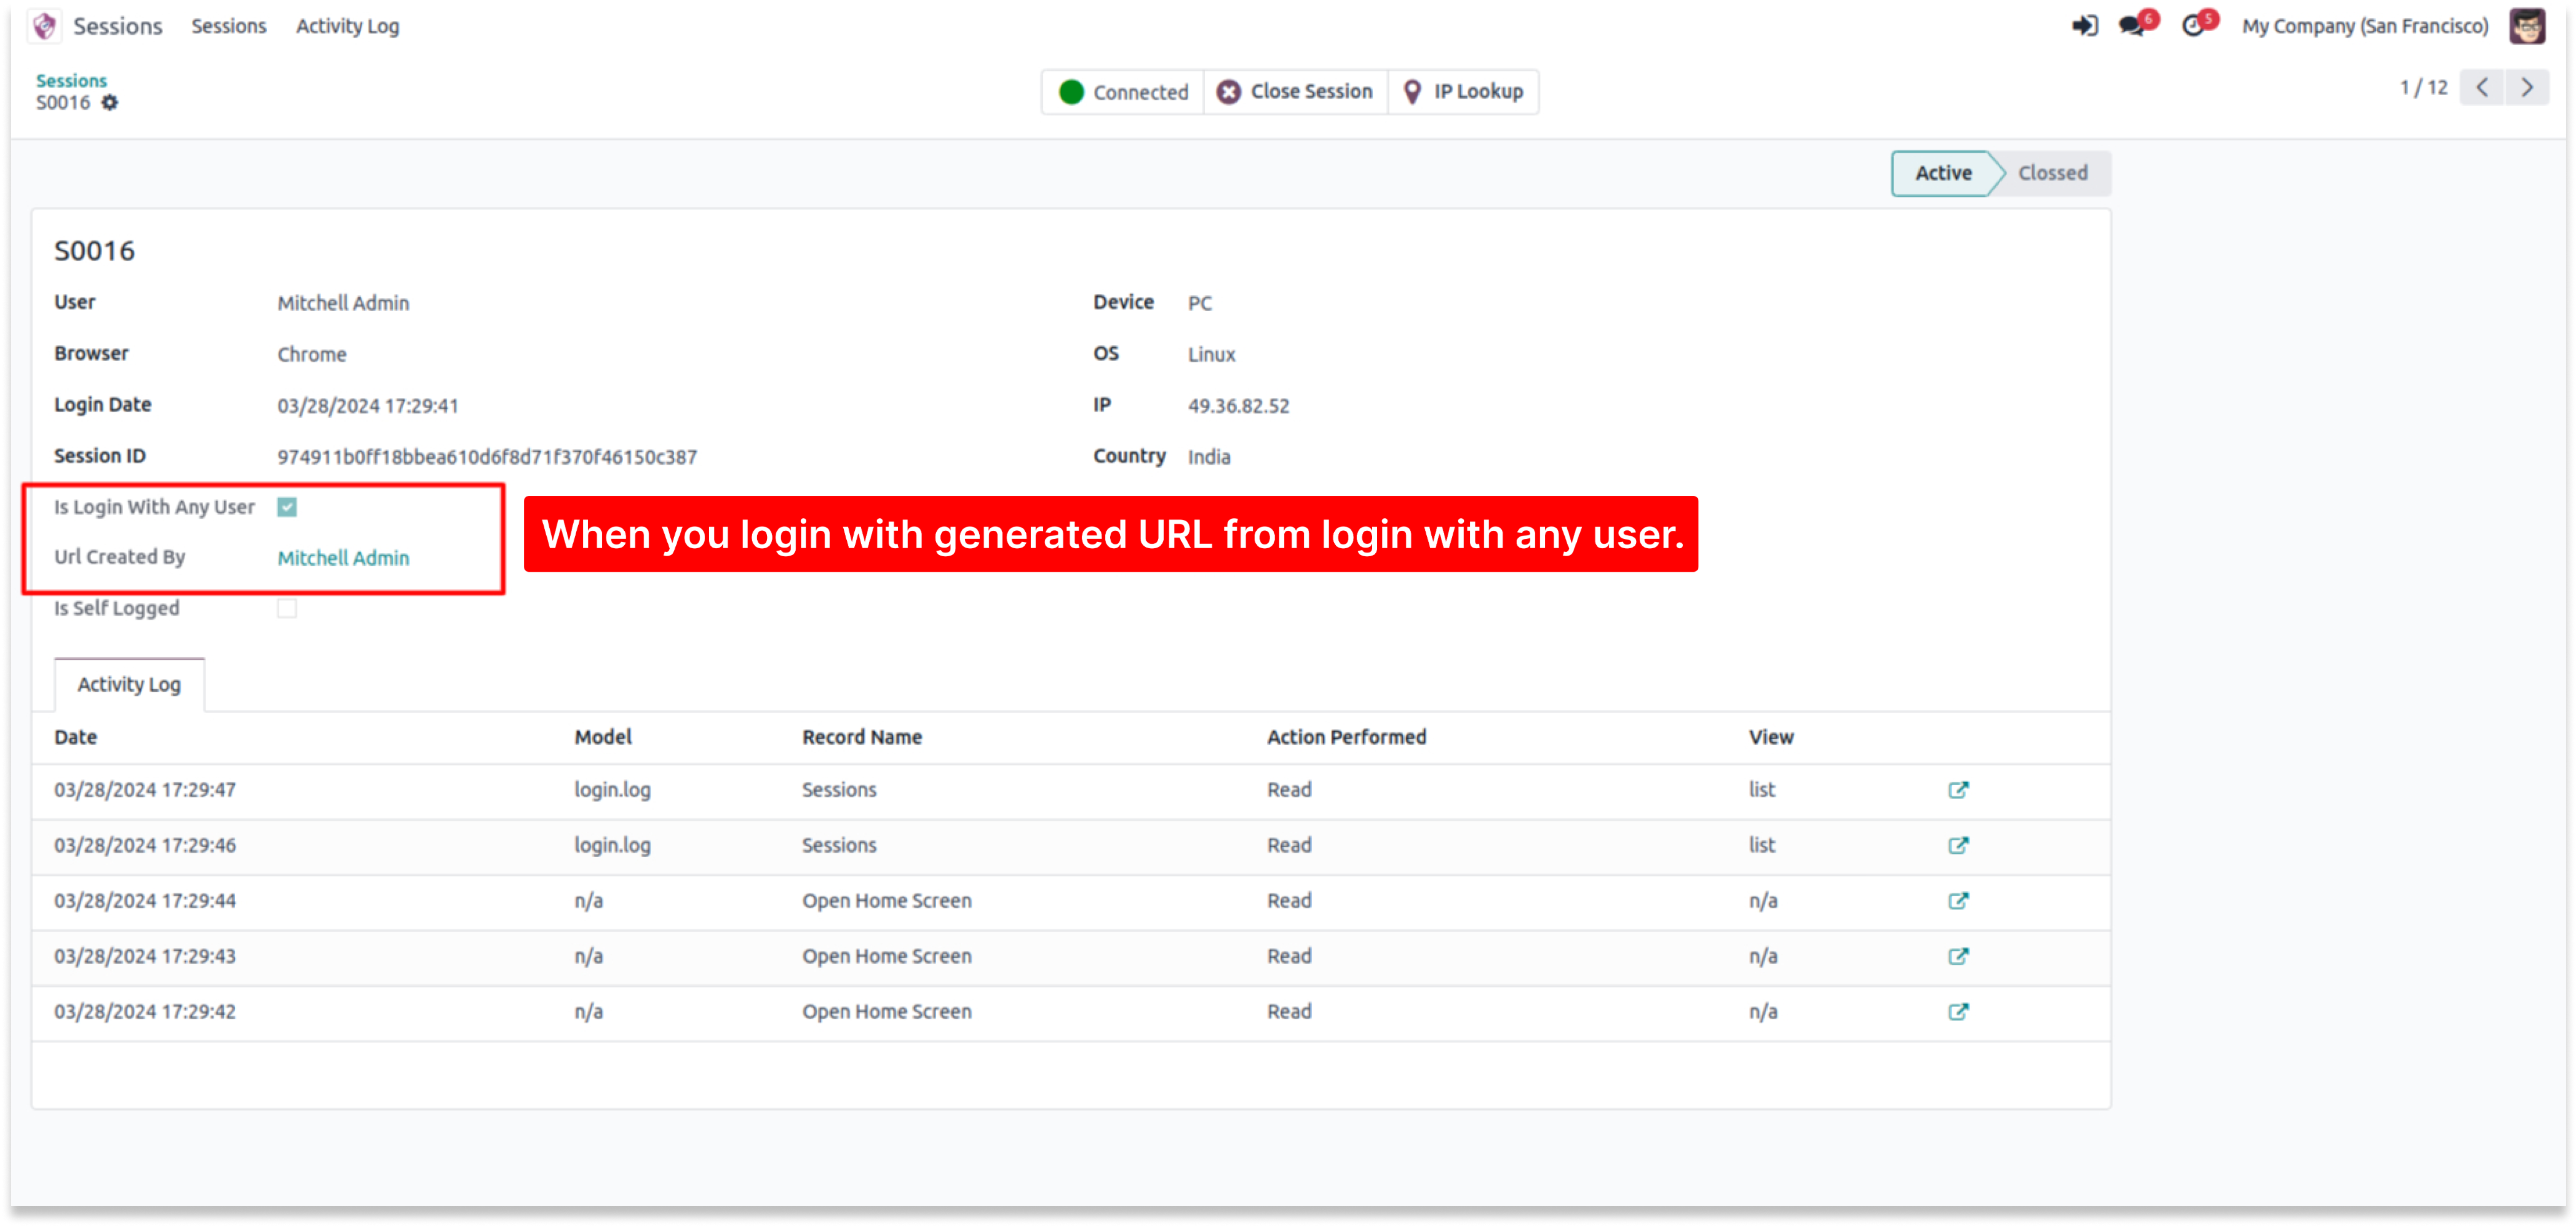Image resolution: width=2576 pixels, height=1226 pixels.
Task: Sort by the View column header
Action: click(x=1771, y=737)
